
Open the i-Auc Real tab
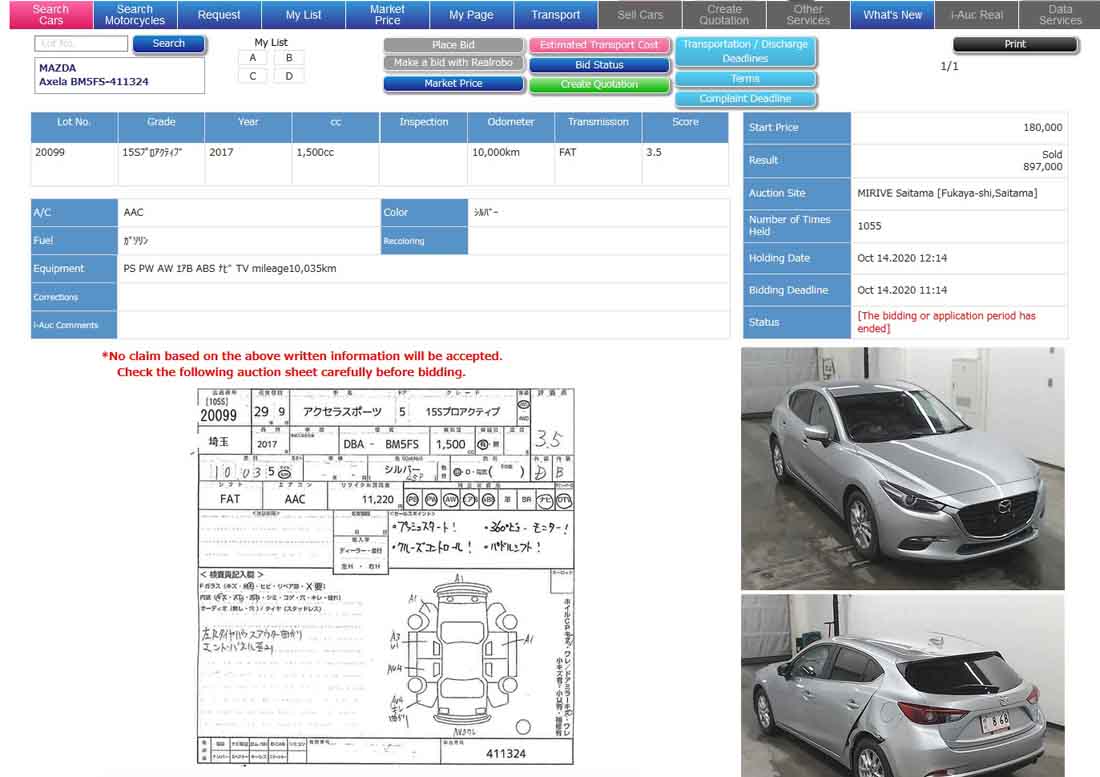(x=977, y=15)
